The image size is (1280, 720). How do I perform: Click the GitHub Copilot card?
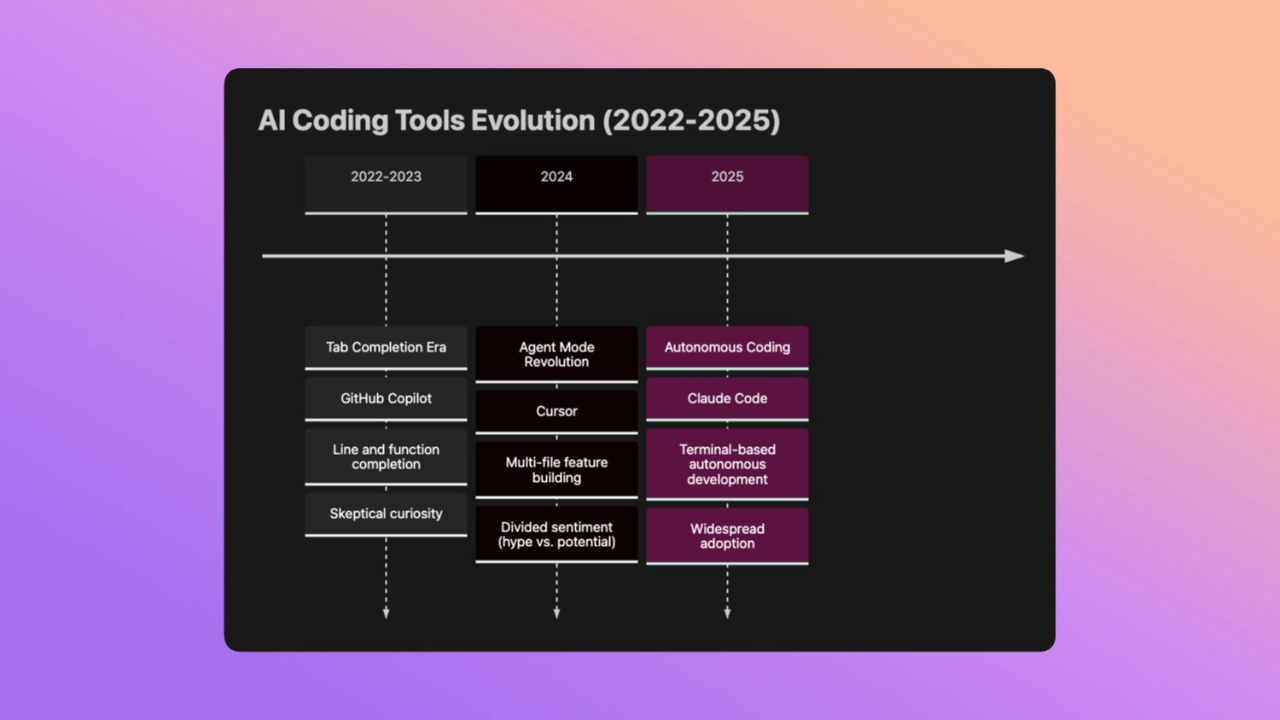(x=385, y=398)
